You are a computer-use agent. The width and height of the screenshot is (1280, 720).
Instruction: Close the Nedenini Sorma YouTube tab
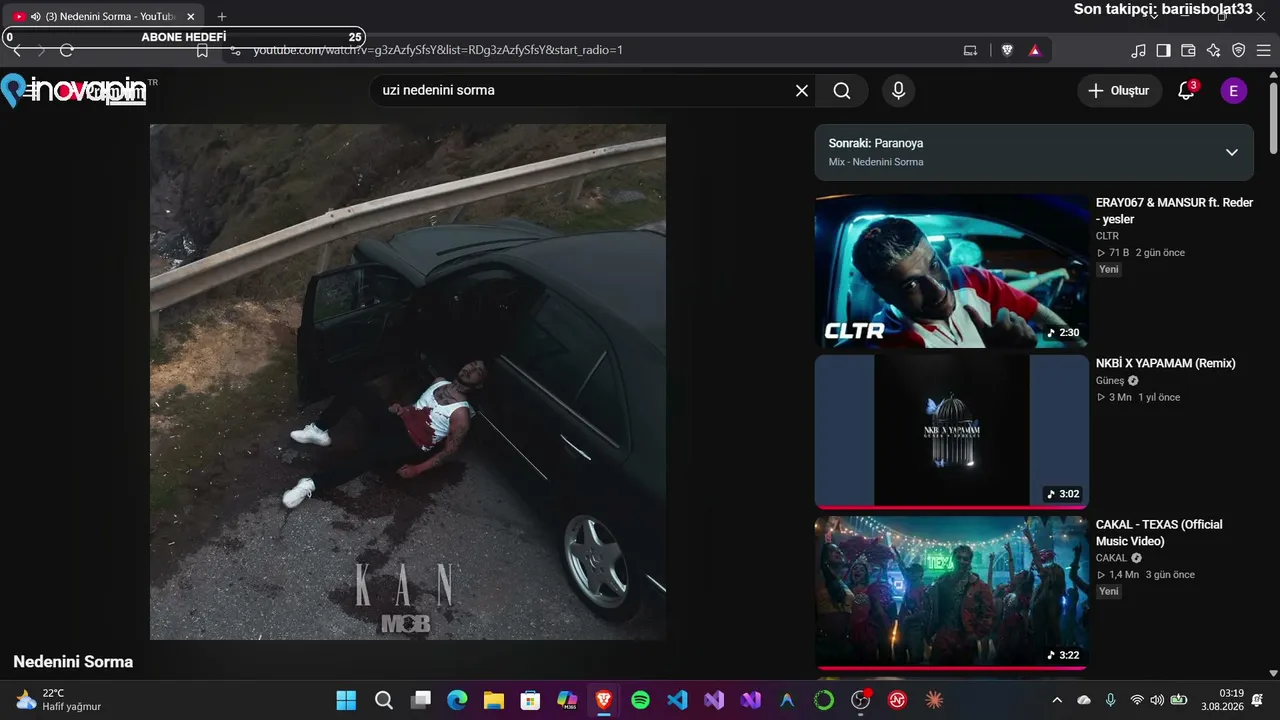click(x=191, y=17)
